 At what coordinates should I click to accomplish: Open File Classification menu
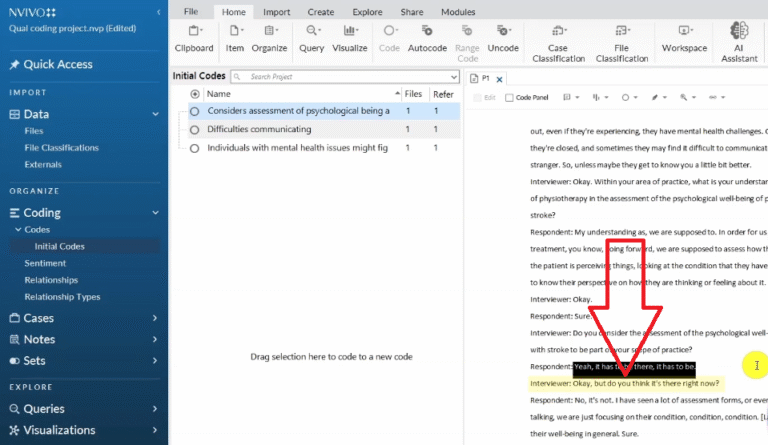coord(622,44)
